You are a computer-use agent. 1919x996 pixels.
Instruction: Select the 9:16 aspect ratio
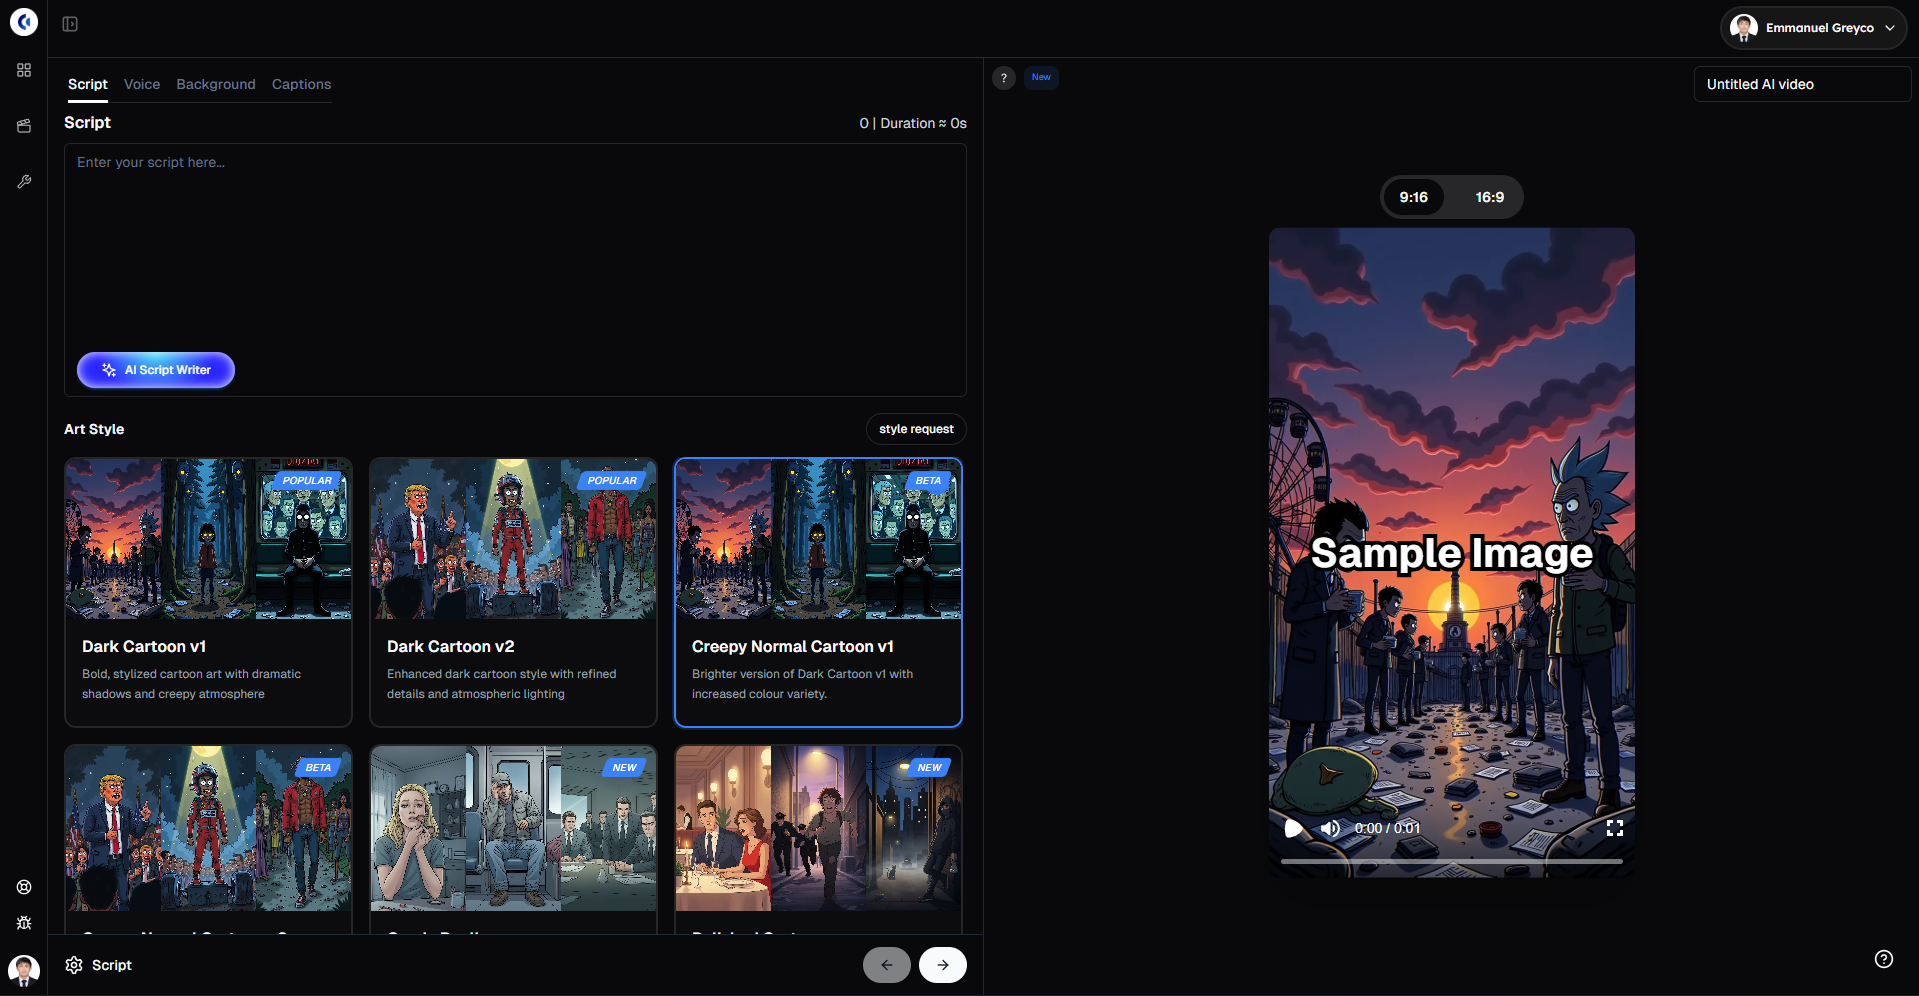1414,197
